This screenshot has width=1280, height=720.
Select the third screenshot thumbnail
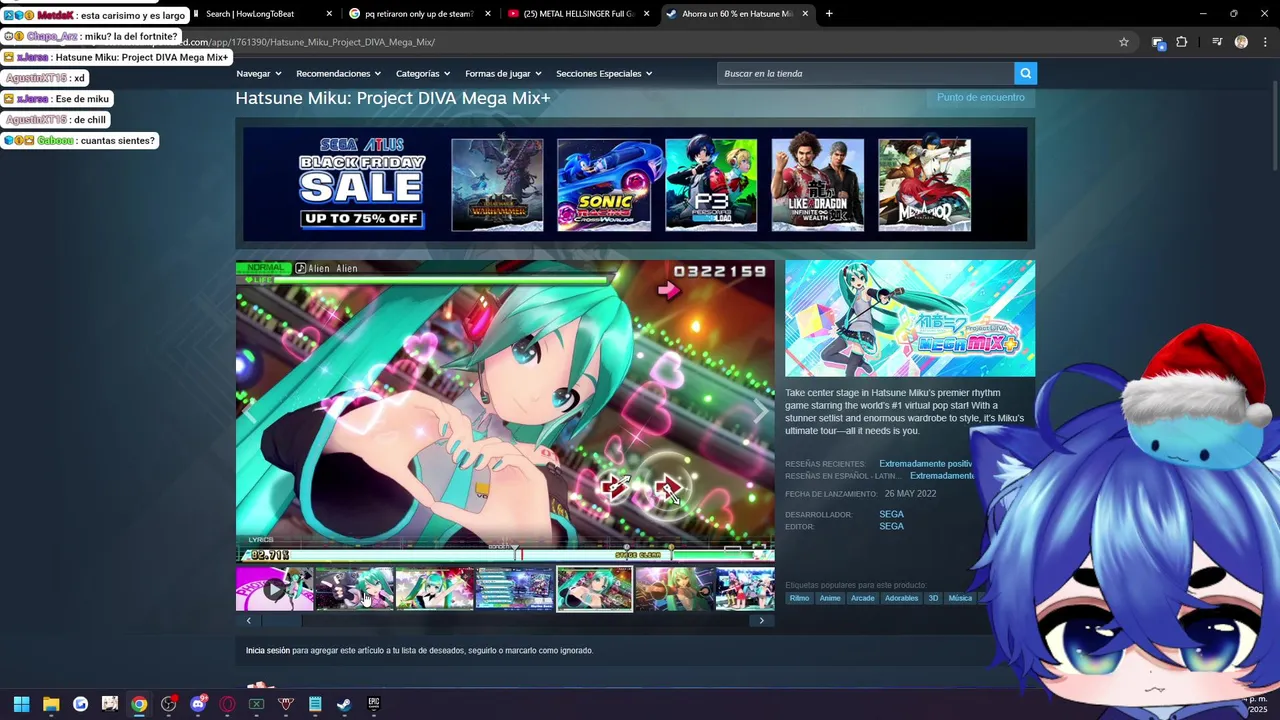[434, 589]
